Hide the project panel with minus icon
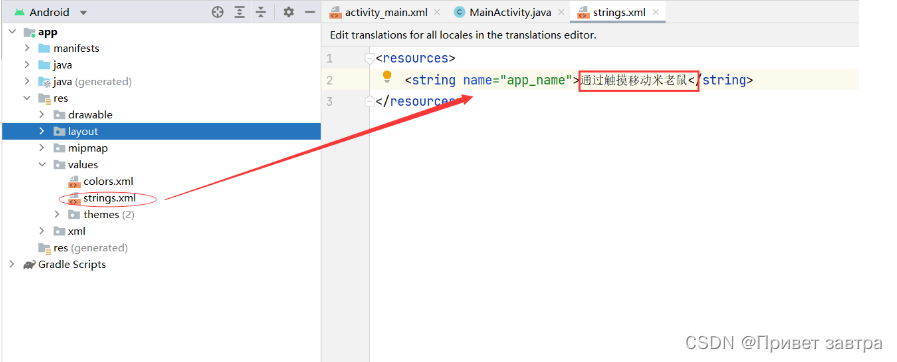Image resolution: width=897 pixels, height=362 pixels. (310, 12)
